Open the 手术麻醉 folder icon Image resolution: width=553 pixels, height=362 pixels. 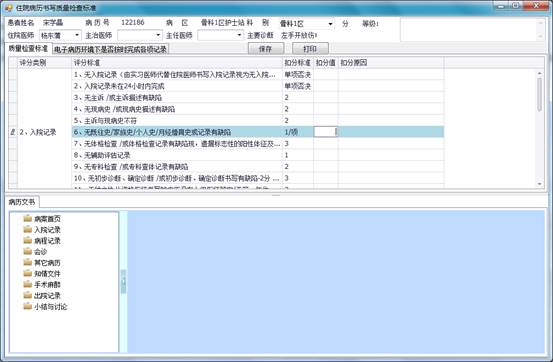tap(28, 284)
